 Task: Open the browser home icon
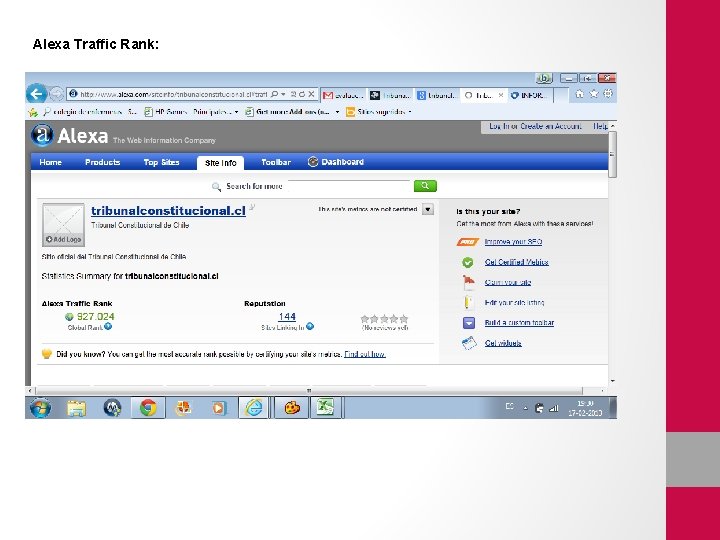579,94
